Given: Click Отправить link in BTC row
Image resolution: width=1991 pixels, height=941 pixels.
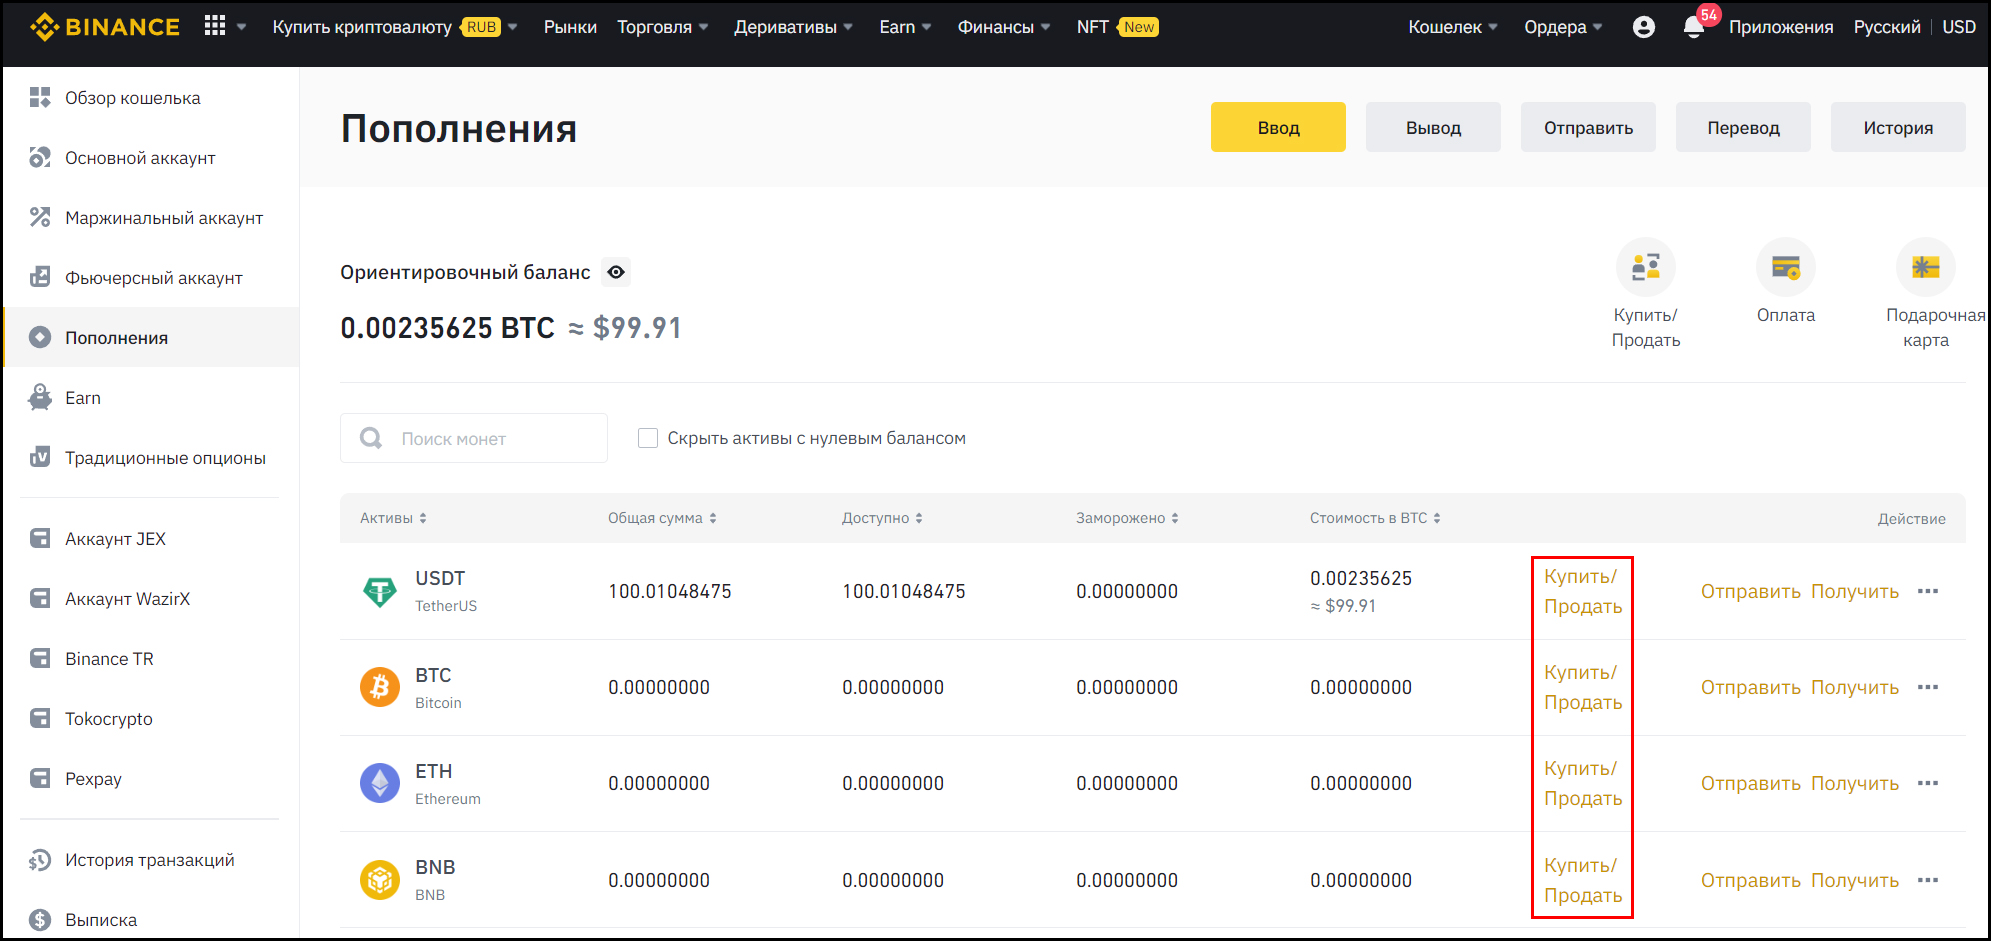Looking at the screenshot, I should tap(1750, 687).
